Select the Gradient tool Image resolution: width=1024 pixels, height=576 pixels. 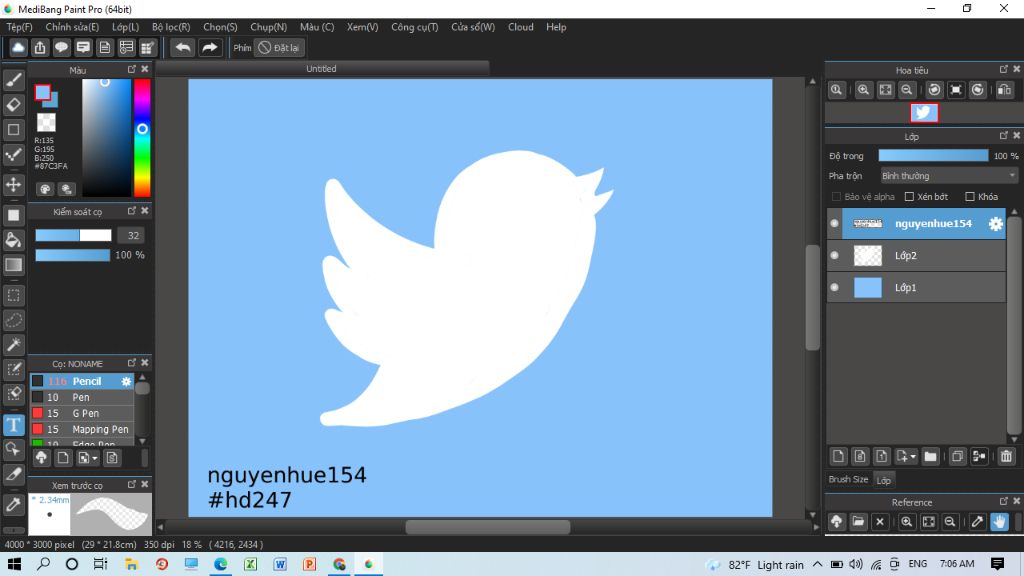pos(14,264)
